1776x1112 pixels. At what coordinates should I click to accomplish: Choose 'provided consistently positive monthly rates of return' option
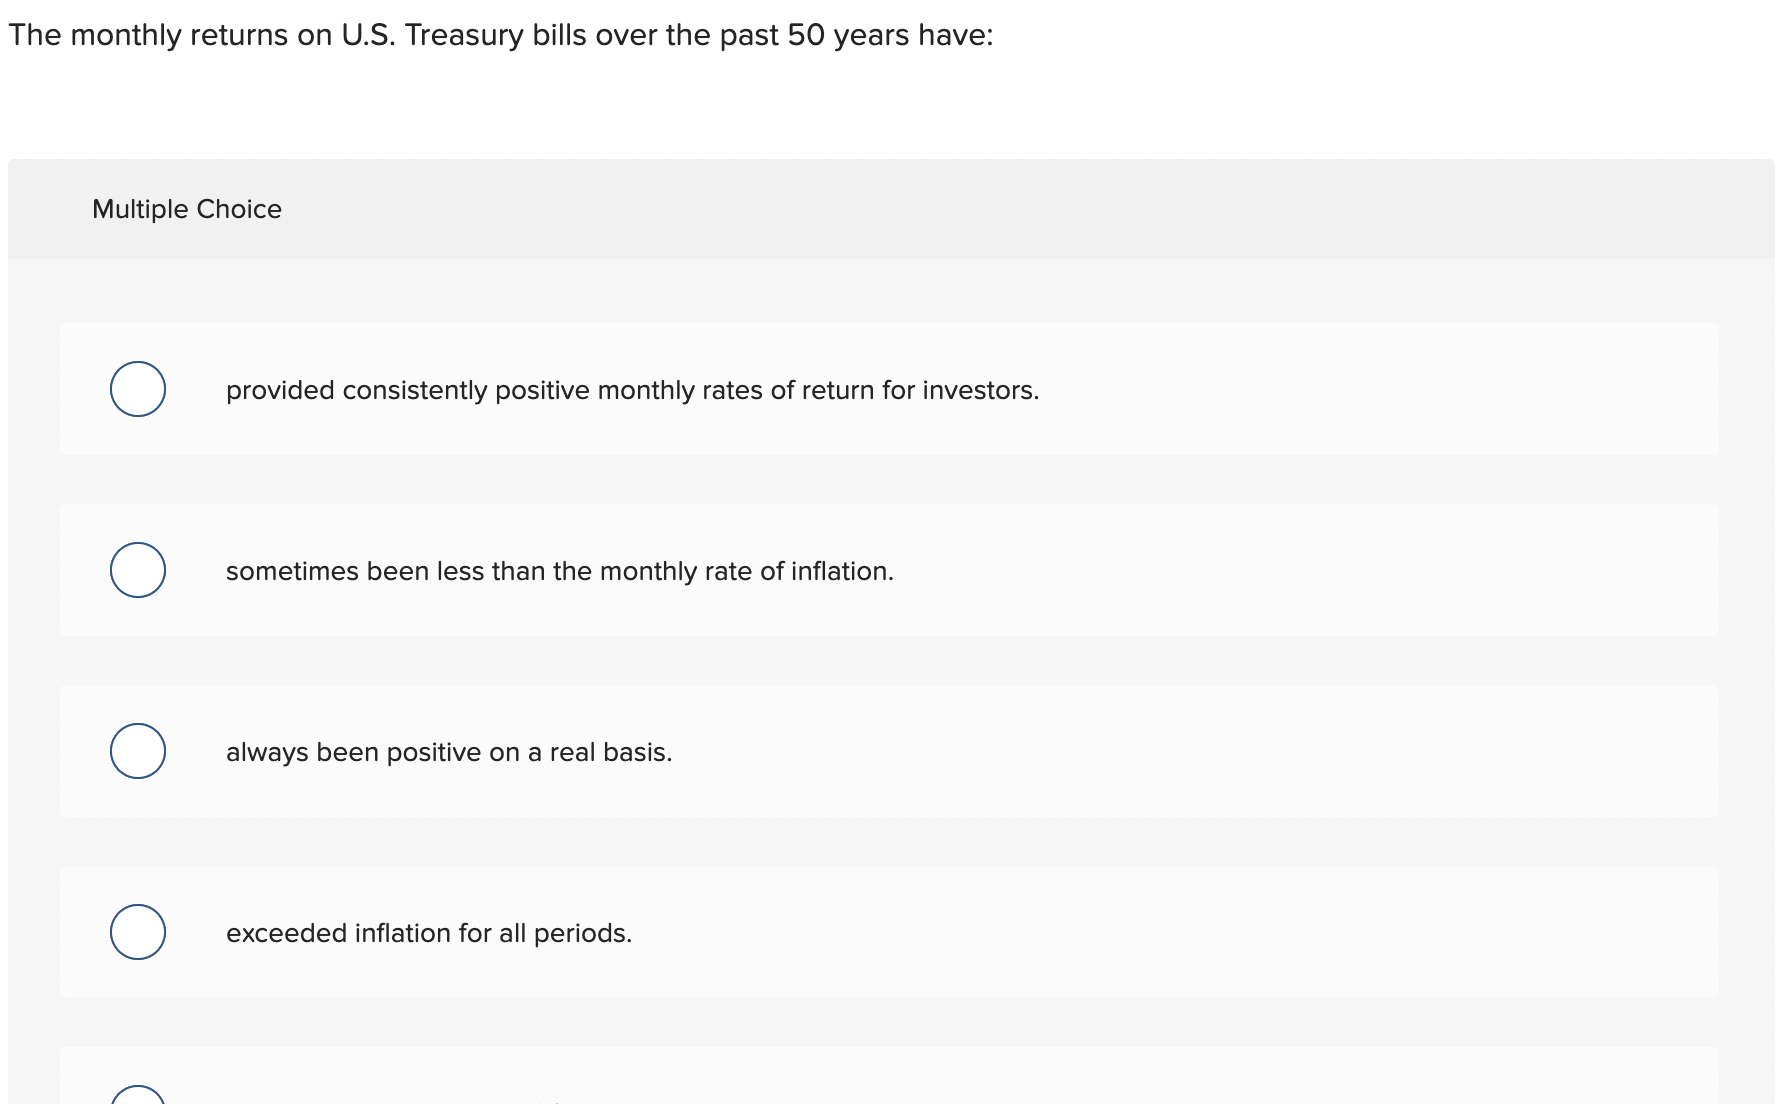tap(631, 390)
